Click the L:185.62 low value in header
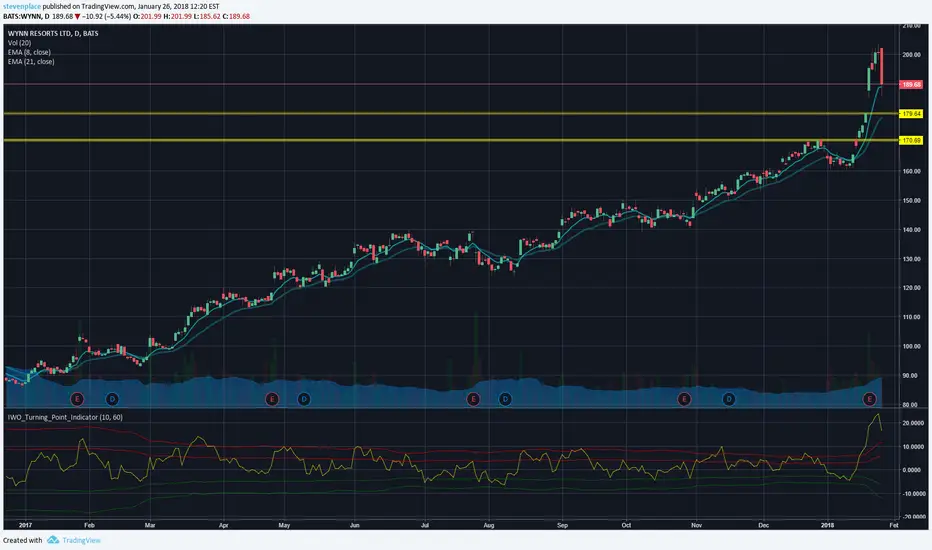 pyautogui.click(x=206, y=16)
